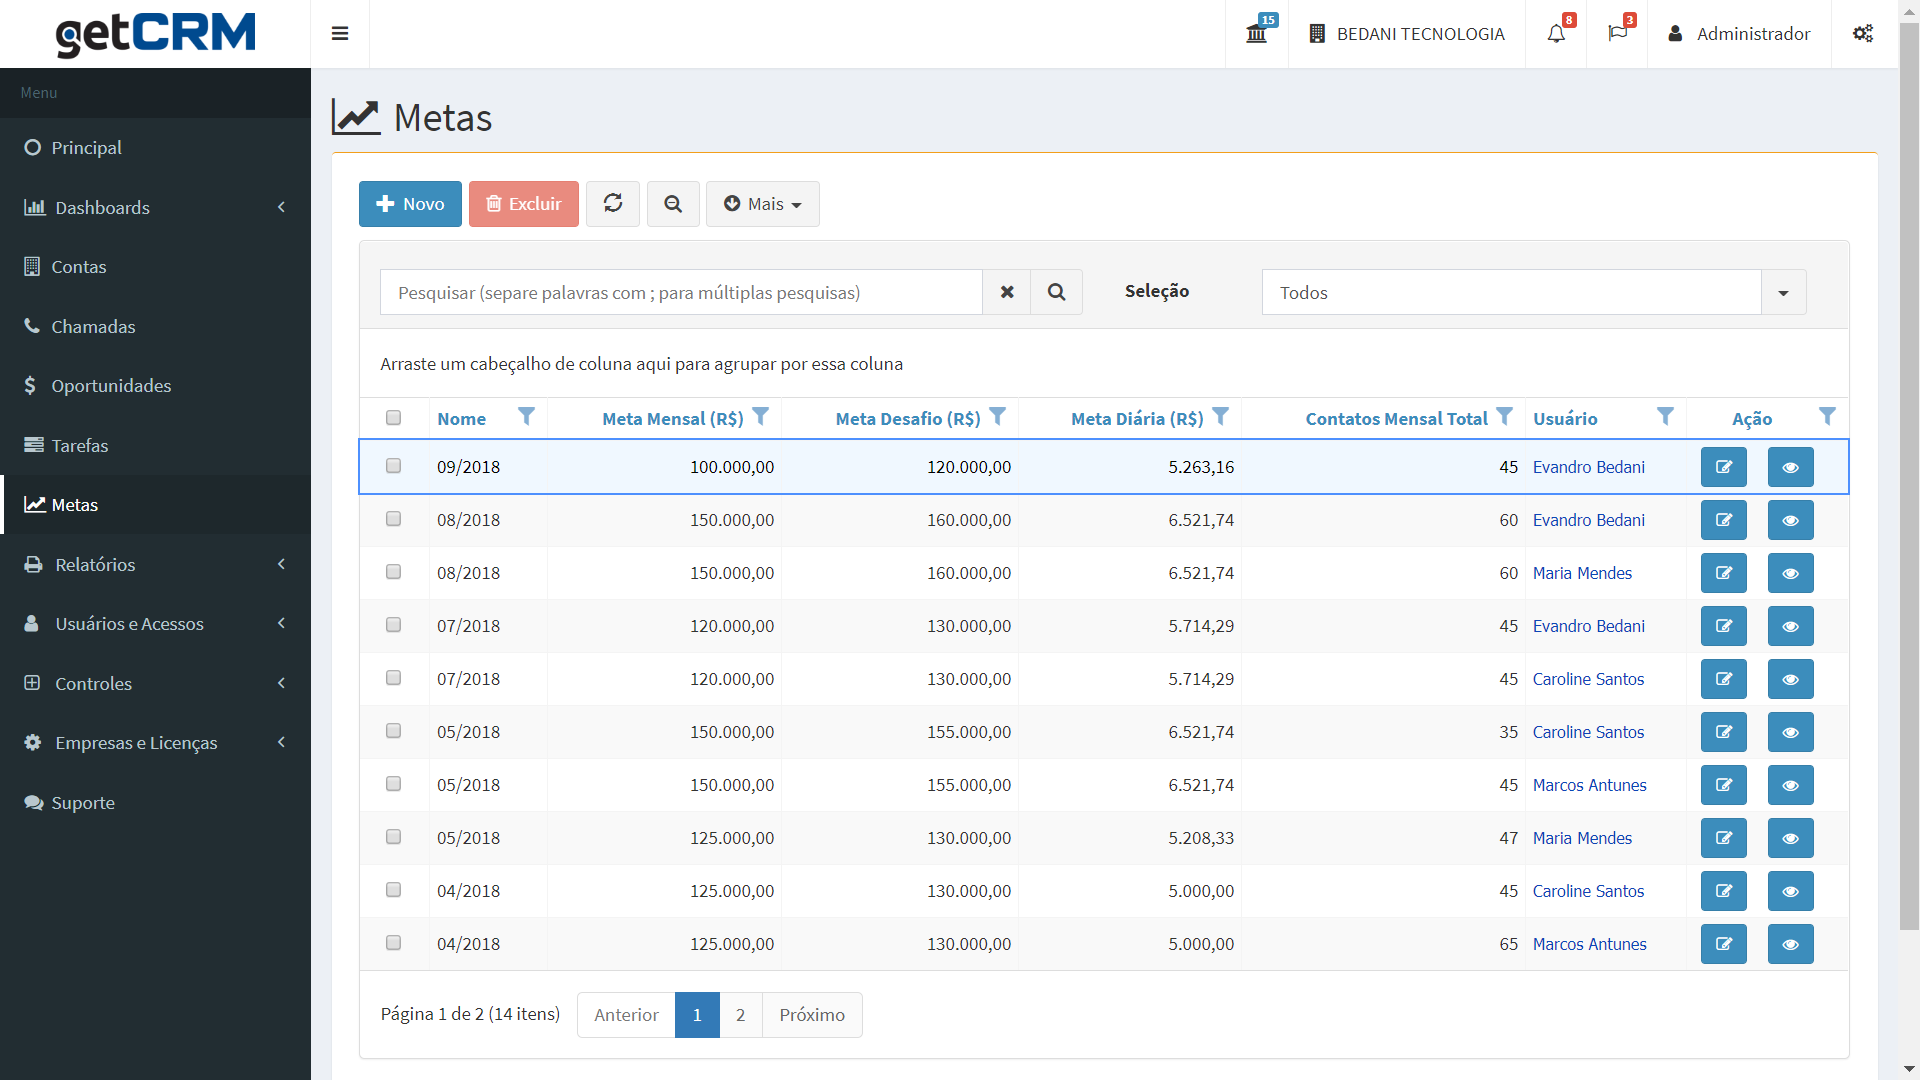This screenshot has height=1080, width=1920.
Task: Expand the Dashboards sidebar menu
Action: pyautogui.click(x=155, y=207)
